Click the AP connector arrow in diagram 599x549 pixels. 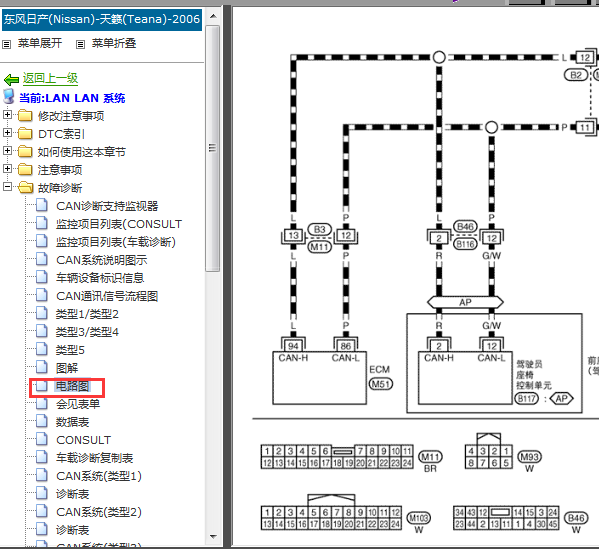click(465, 303)
